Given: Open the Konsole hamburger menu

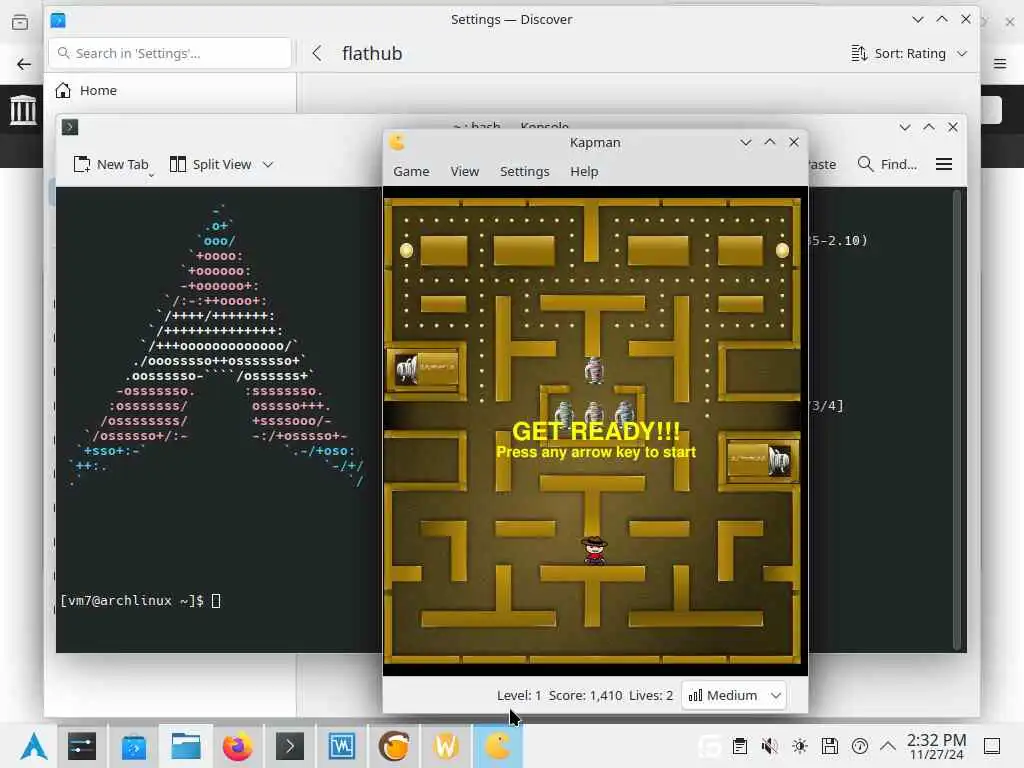Looking at the screenshot, I should (944, 165).
